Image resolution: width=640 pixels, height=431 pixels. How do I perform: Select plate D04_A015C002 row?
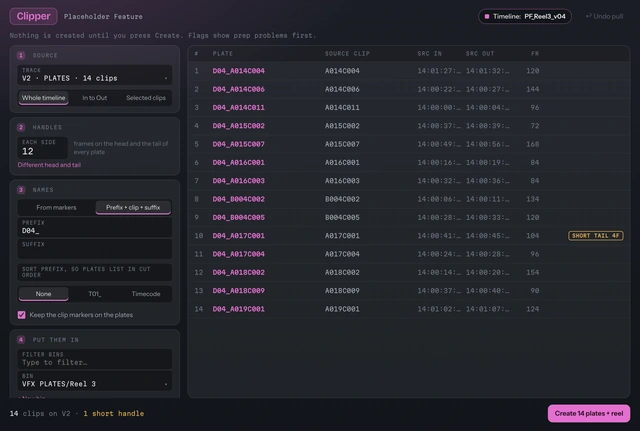[x=409, y=126]
